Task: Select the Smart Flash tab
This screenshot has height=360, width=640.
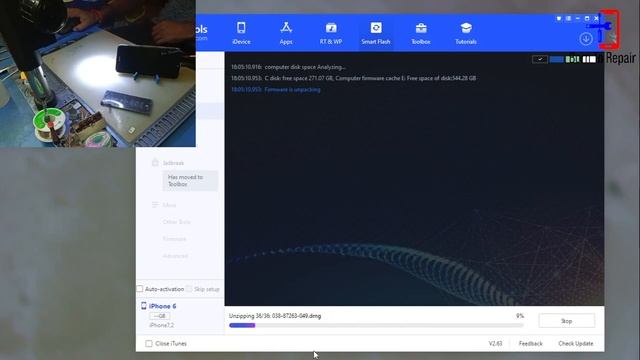Action: click(376, 33)
